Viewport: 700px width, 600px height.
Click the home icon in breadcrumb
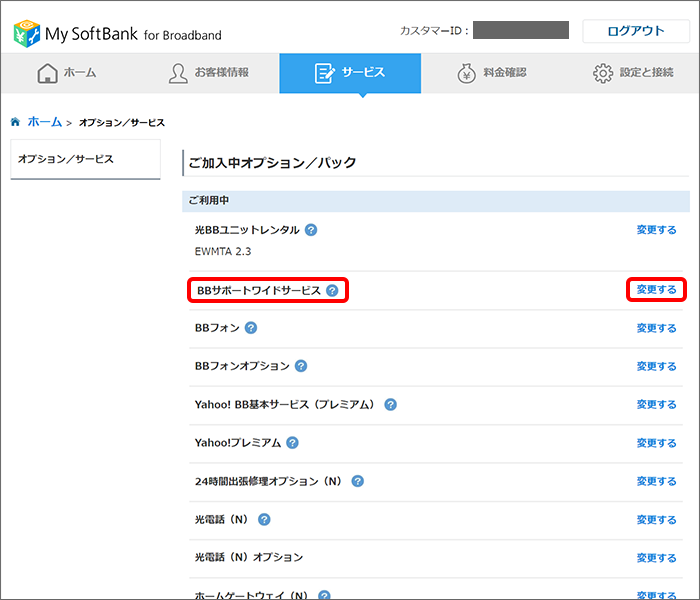tap(15, 122)
